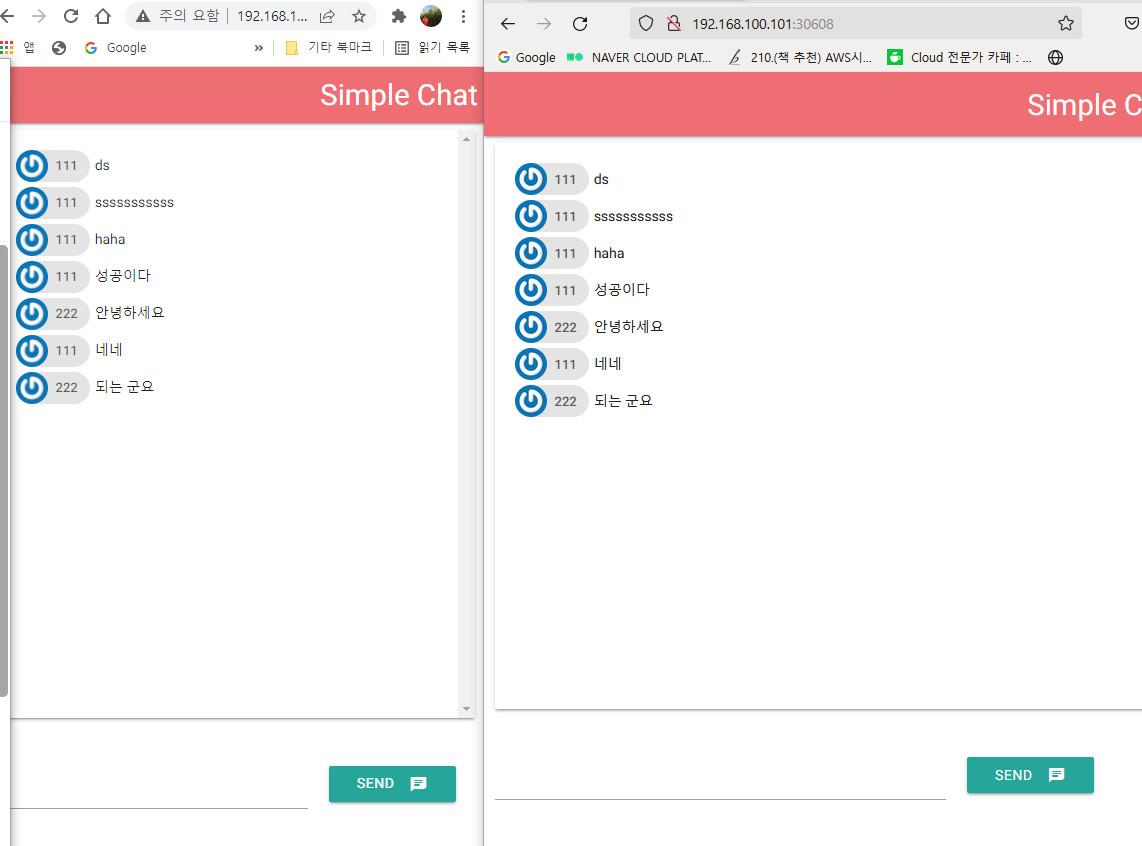Select the '성공이다' message in left chat

coord(123,276)
